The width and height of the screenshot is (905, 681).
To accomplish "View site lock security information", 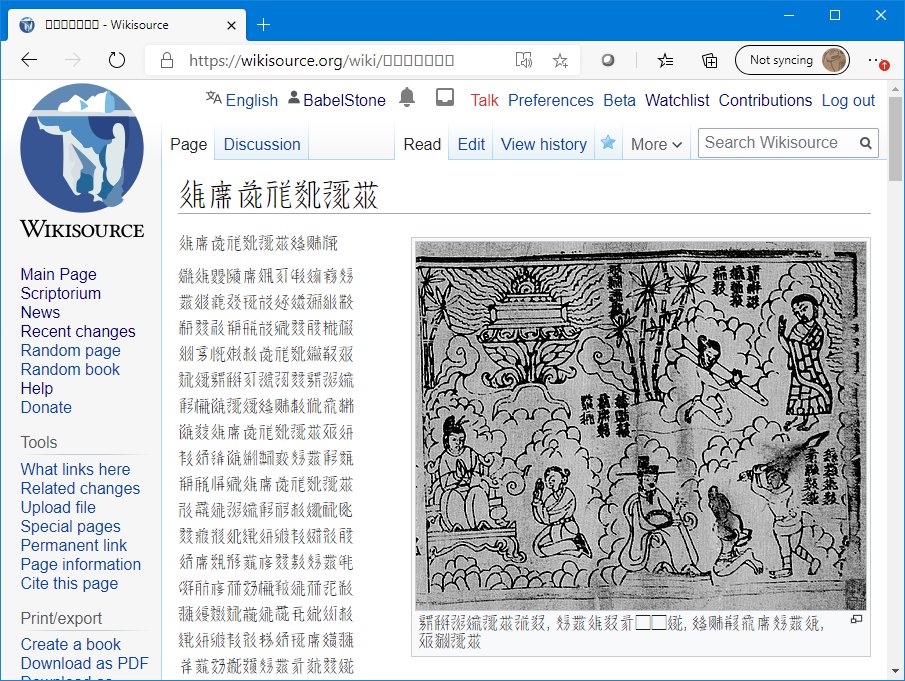I will pyautogui.click(x=167, y=60).
